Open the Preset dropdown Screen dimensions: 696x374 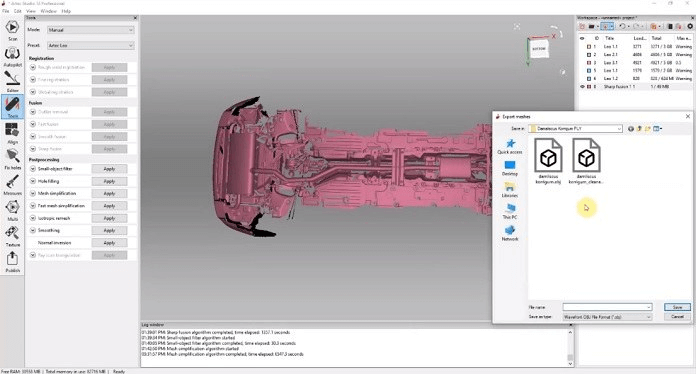(91, 45)
